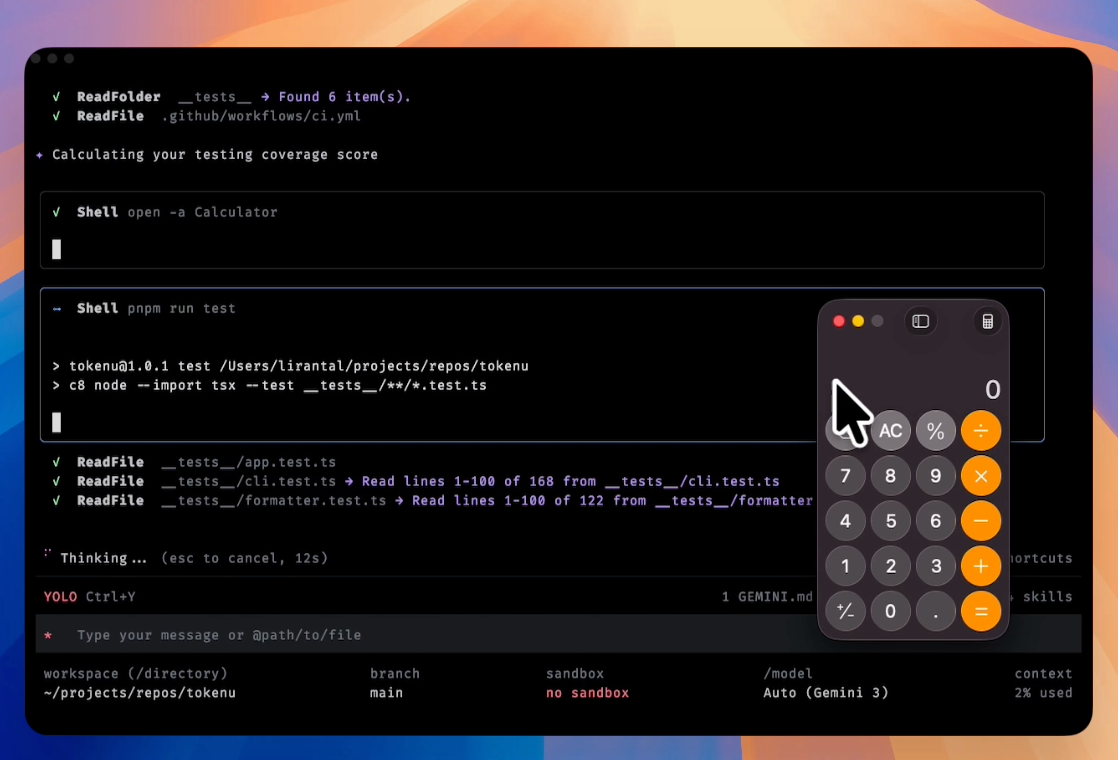
Task: Click the equals key in Calculator
Action: [981, 611]
